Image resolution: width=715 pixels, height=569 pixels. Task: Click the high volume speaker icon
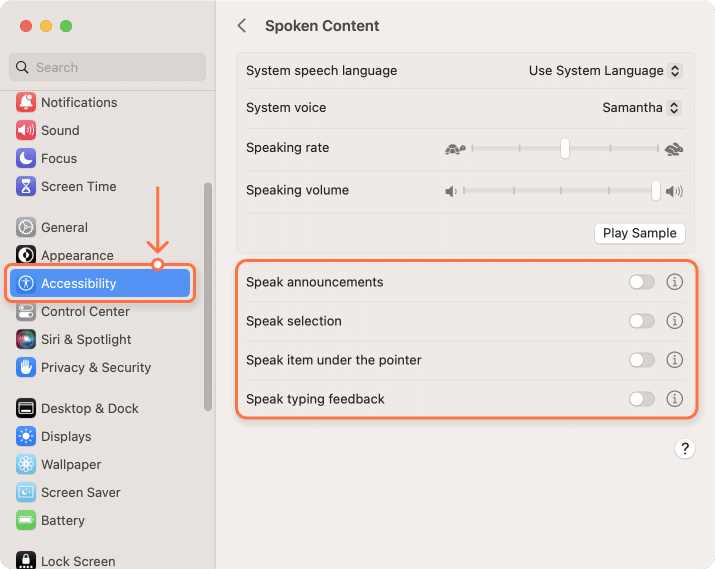coord(674,191)
